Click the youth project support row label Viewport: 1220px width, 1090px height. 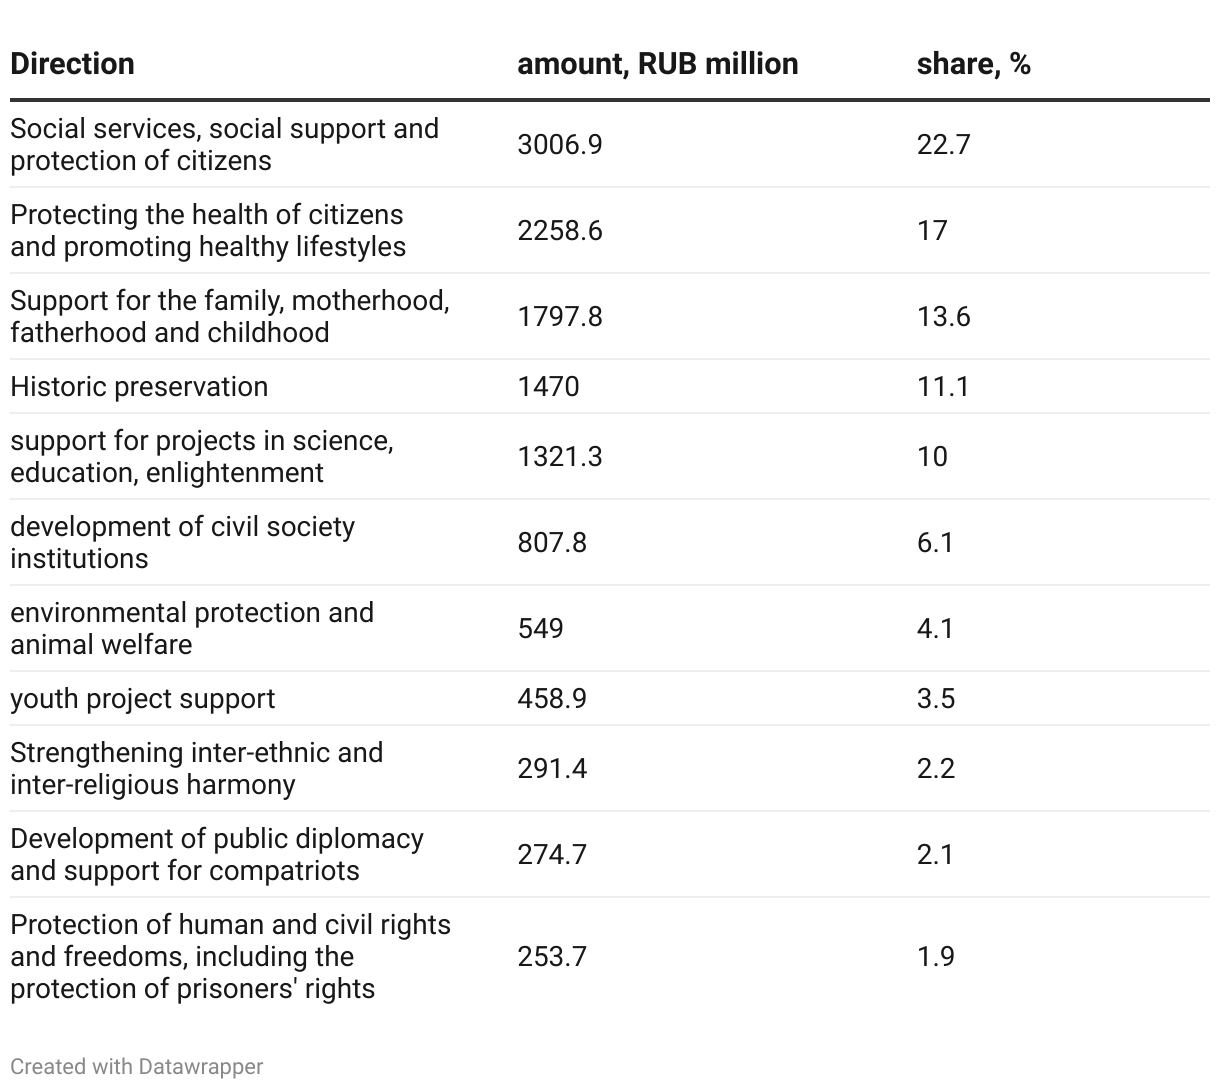(x=142, y=698)
